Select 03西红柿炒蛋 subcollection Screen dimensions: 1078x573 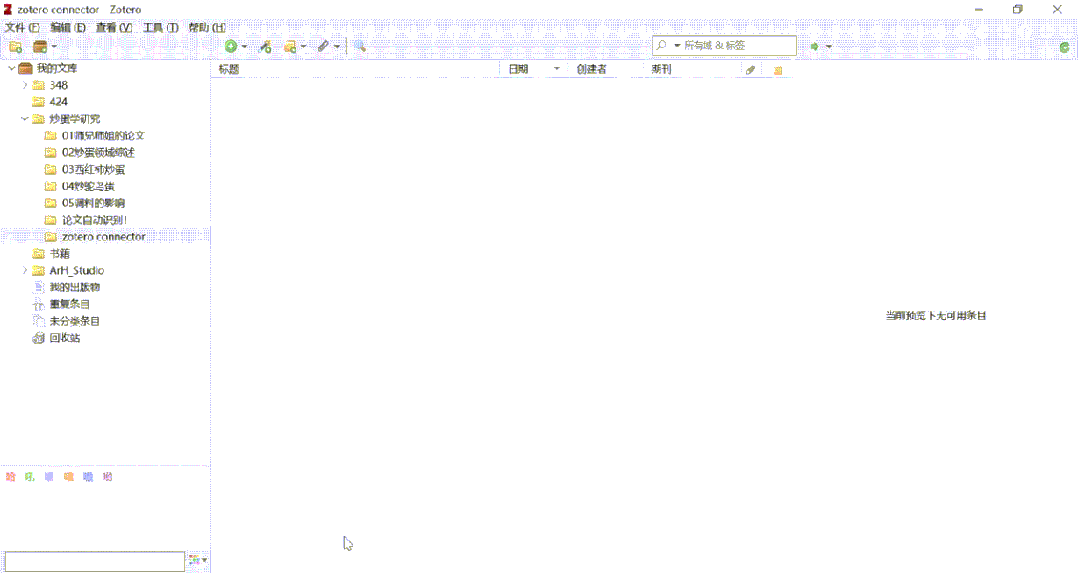click(x=94, y=169)
